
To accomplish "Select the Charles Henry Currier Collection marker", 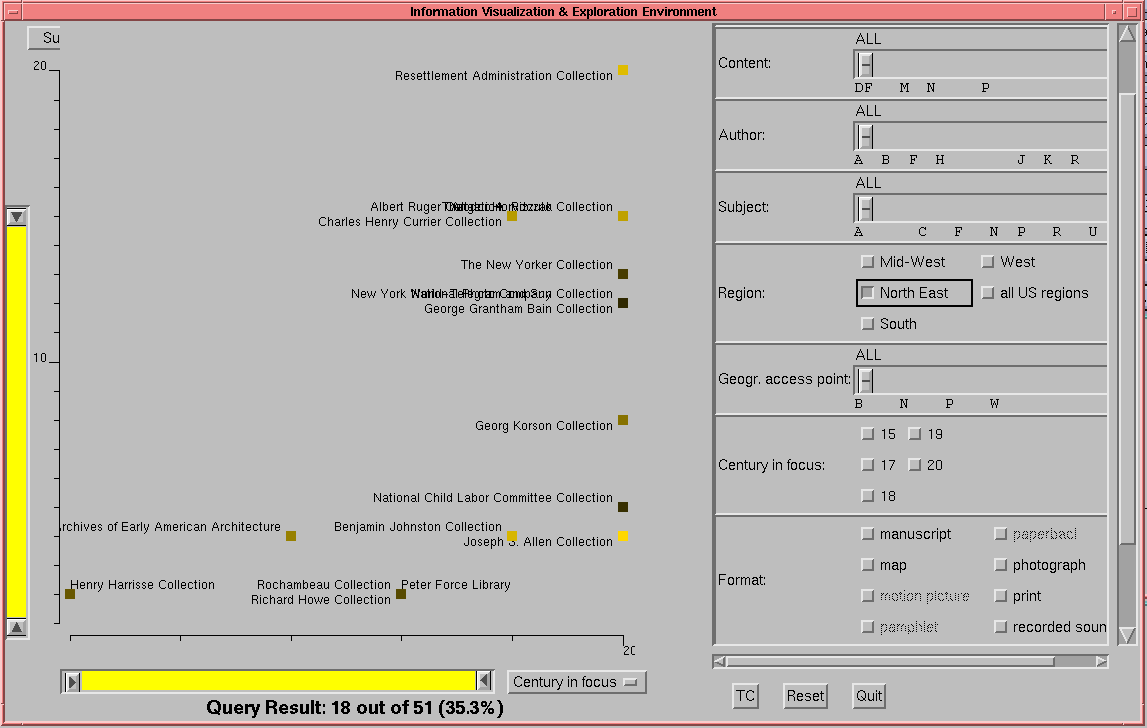I will point(512,216).
